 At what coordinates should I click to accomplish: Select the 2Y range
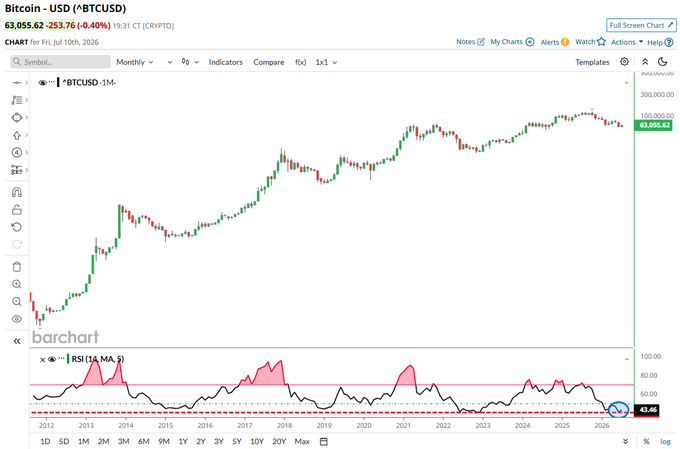(201, 441)
